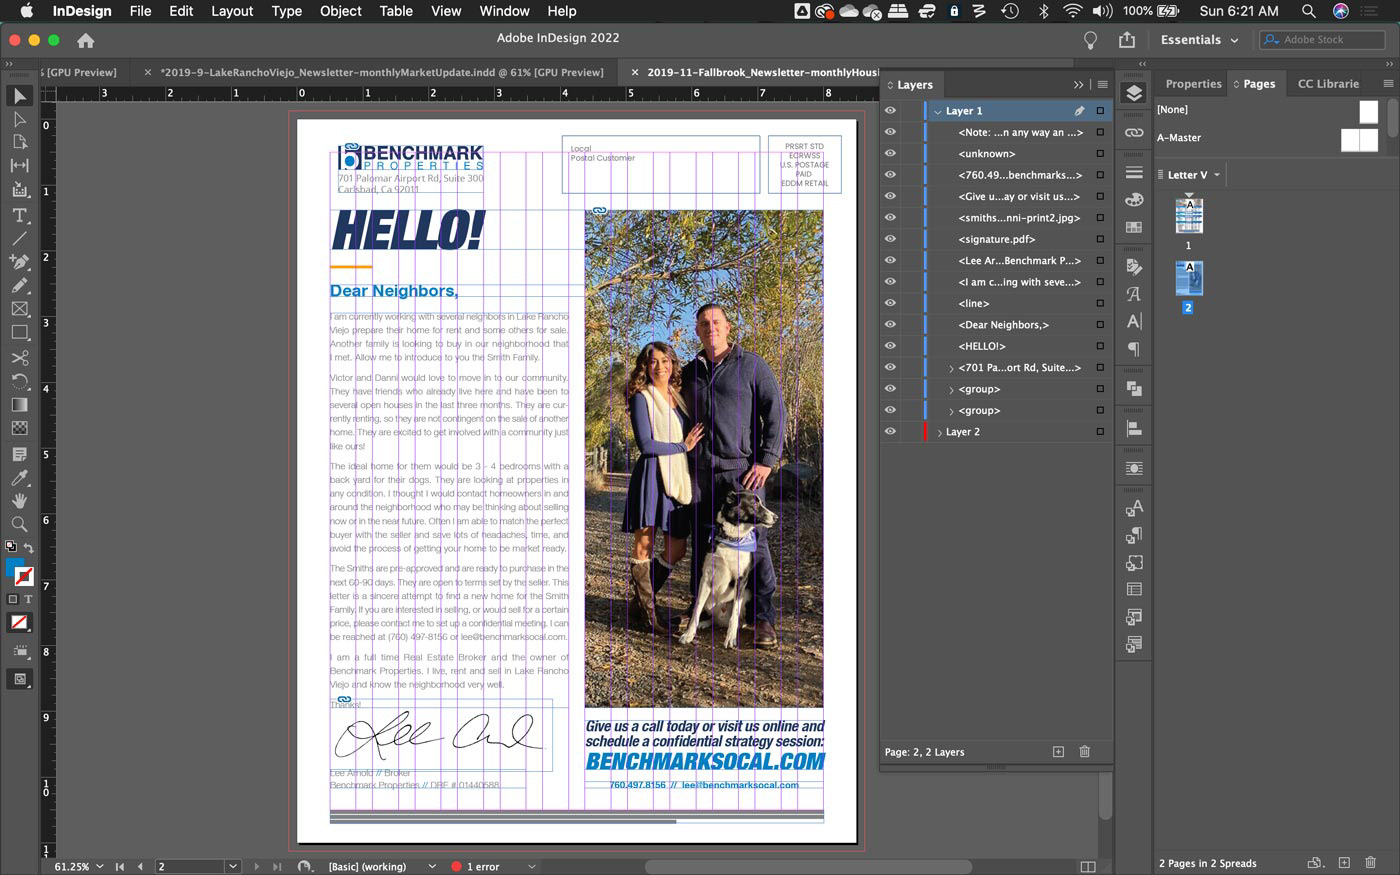Create new layer in Layers panel

1059,752
